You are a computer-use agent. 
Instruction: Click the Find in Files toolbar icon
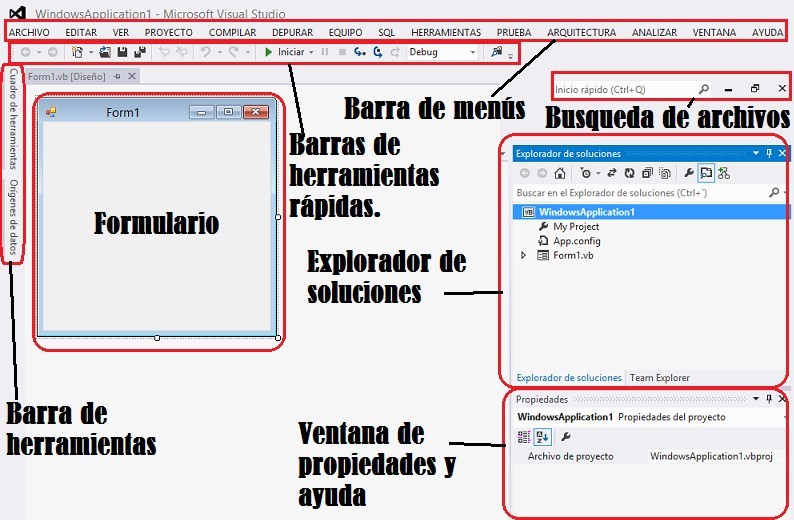497,52
